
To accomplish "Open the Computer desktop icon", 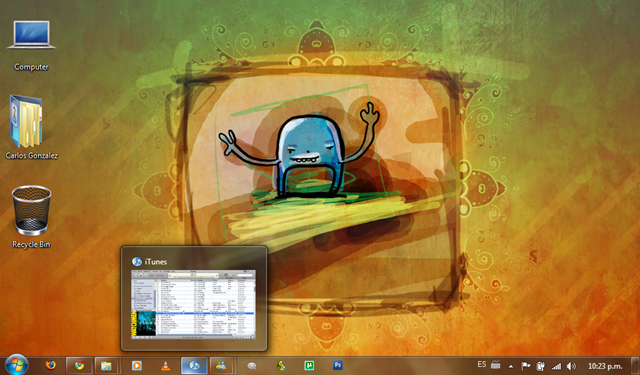I will point(31,45).
